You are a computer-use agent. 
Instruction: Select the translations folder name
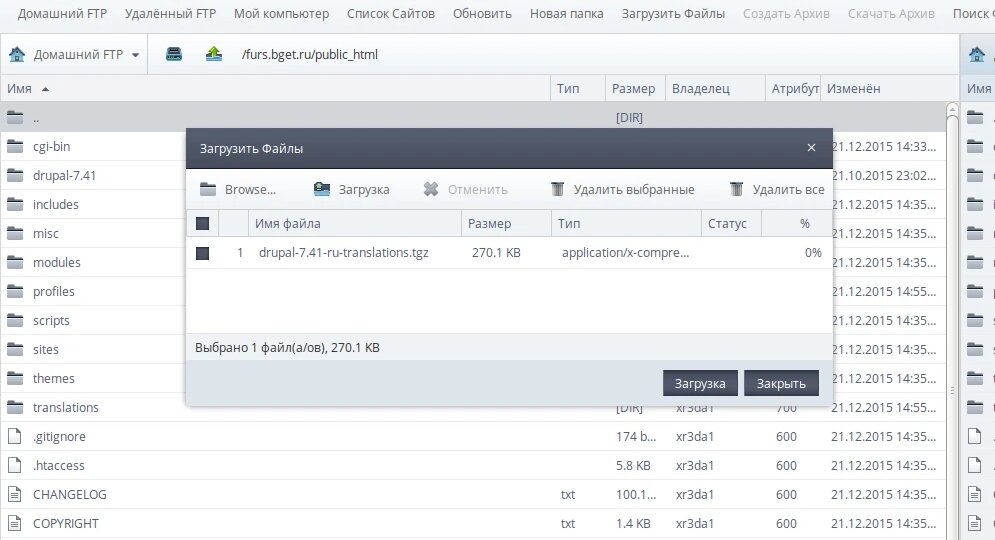(66, 407)
